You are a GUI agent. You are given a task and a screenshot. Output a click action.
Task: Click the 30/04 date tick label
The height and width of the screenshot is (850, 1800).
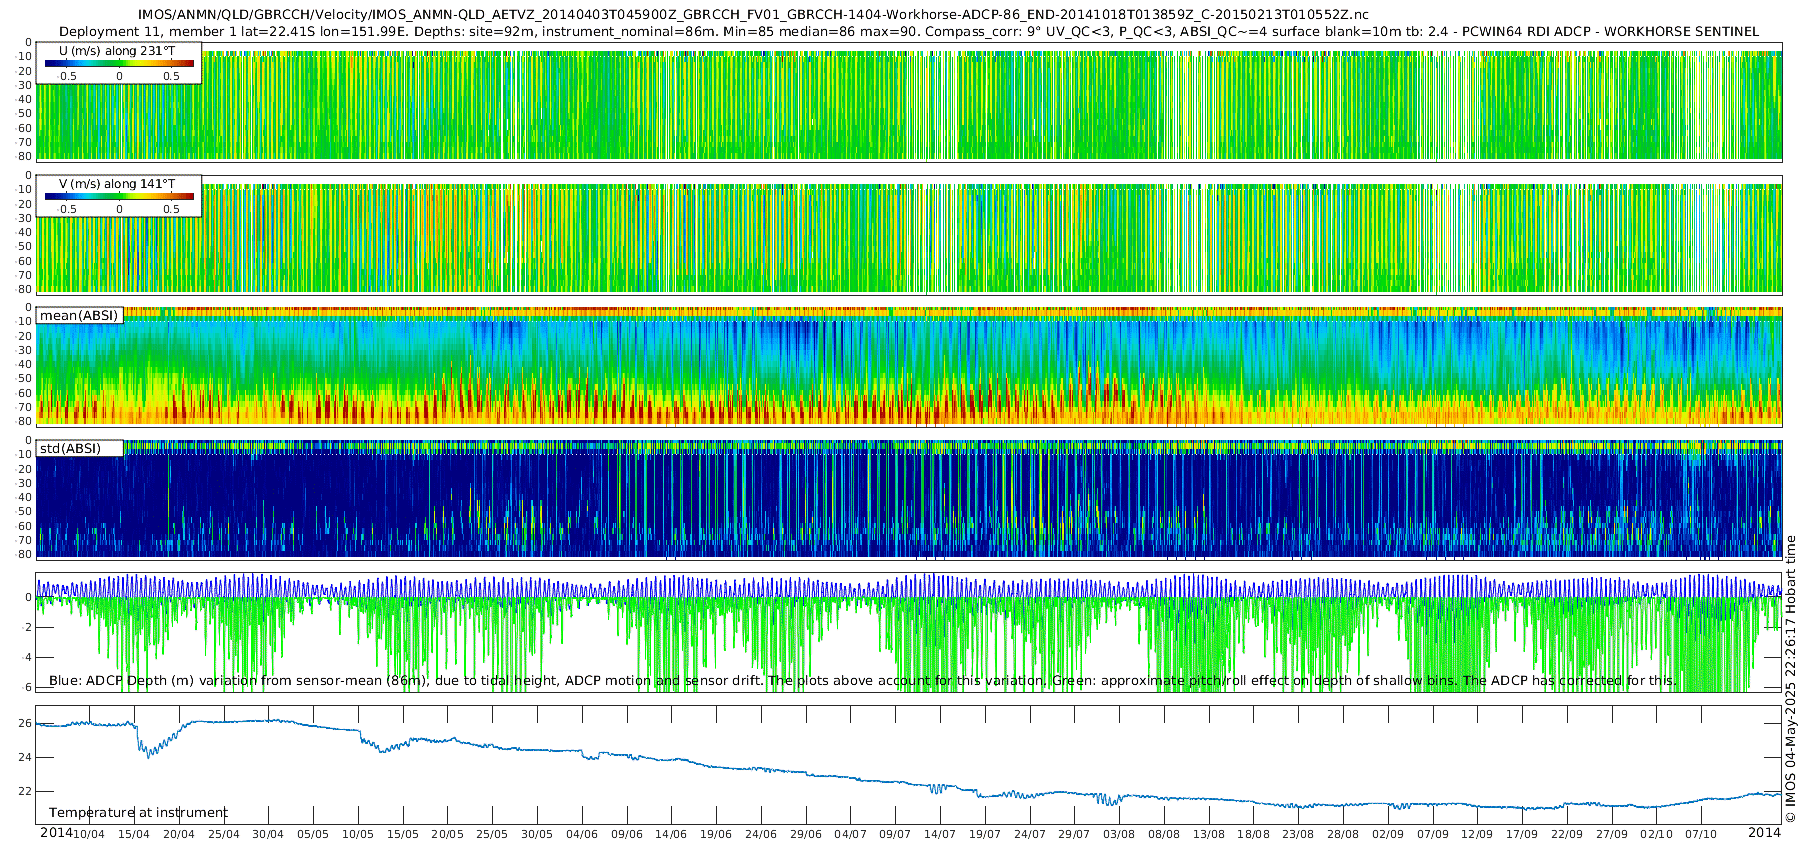[268, 834]
